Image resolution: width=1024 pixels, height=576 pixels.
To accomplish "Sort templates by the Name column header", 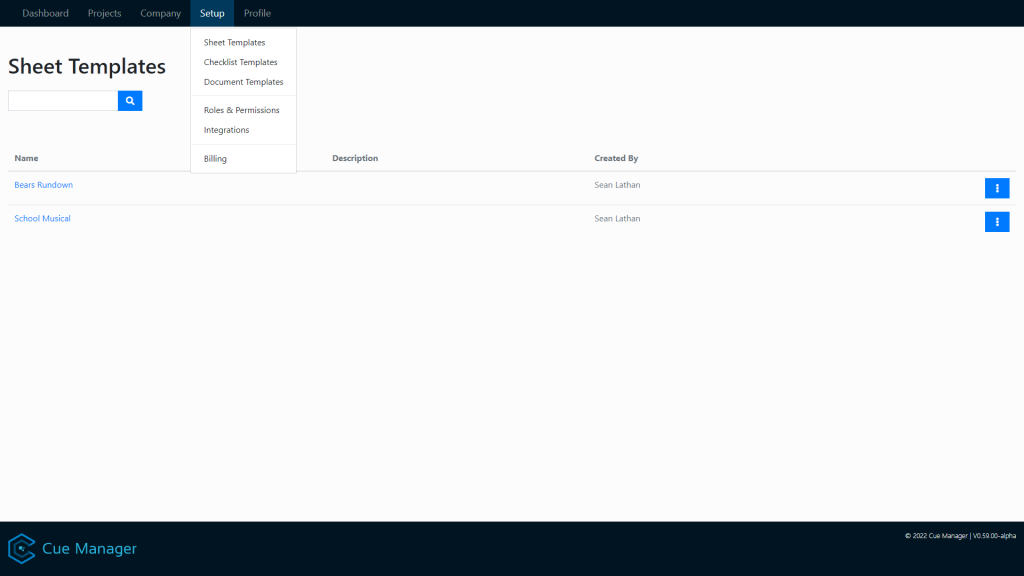I will coord(25,158).
